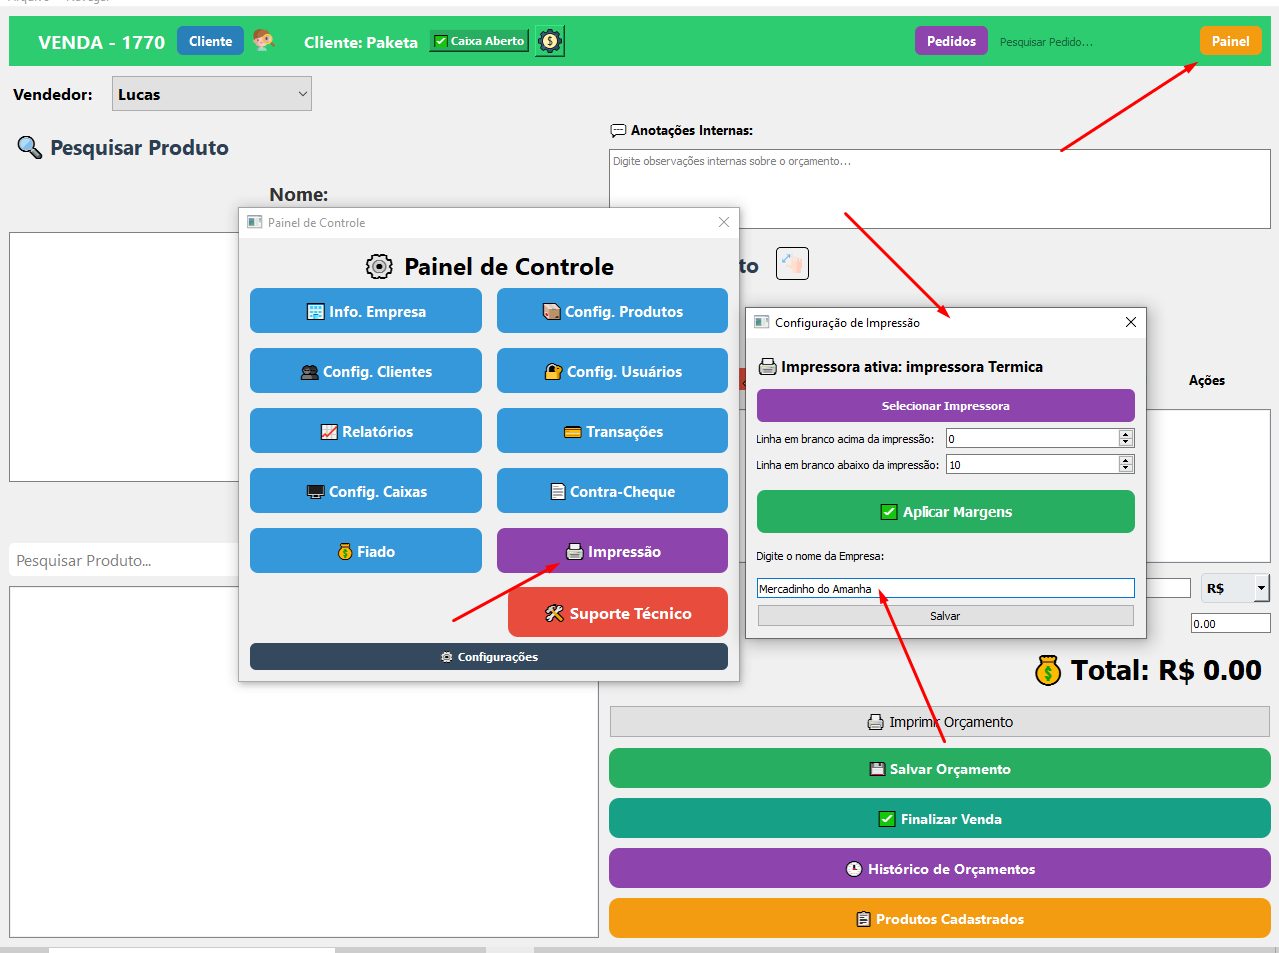Image resolution: width=1279 pixels, height=953 pixels.
Task: Open Config. Produtos settings
Action: (612, 311)
